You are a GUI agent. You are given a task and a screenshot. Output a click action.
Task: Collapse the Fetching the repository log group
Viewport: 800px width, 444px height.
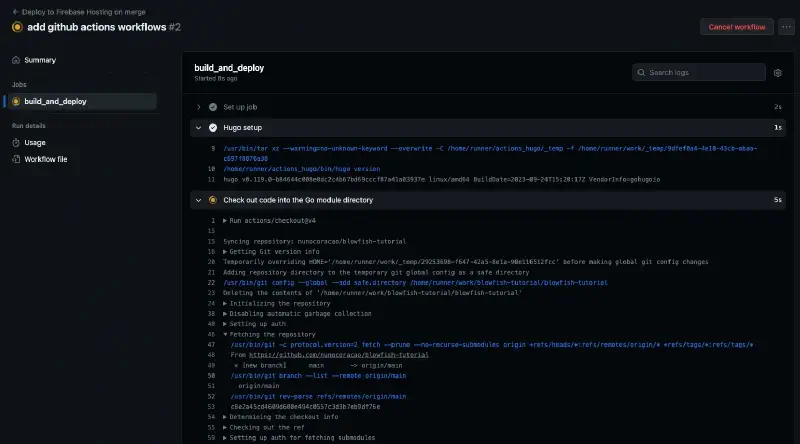226,334
